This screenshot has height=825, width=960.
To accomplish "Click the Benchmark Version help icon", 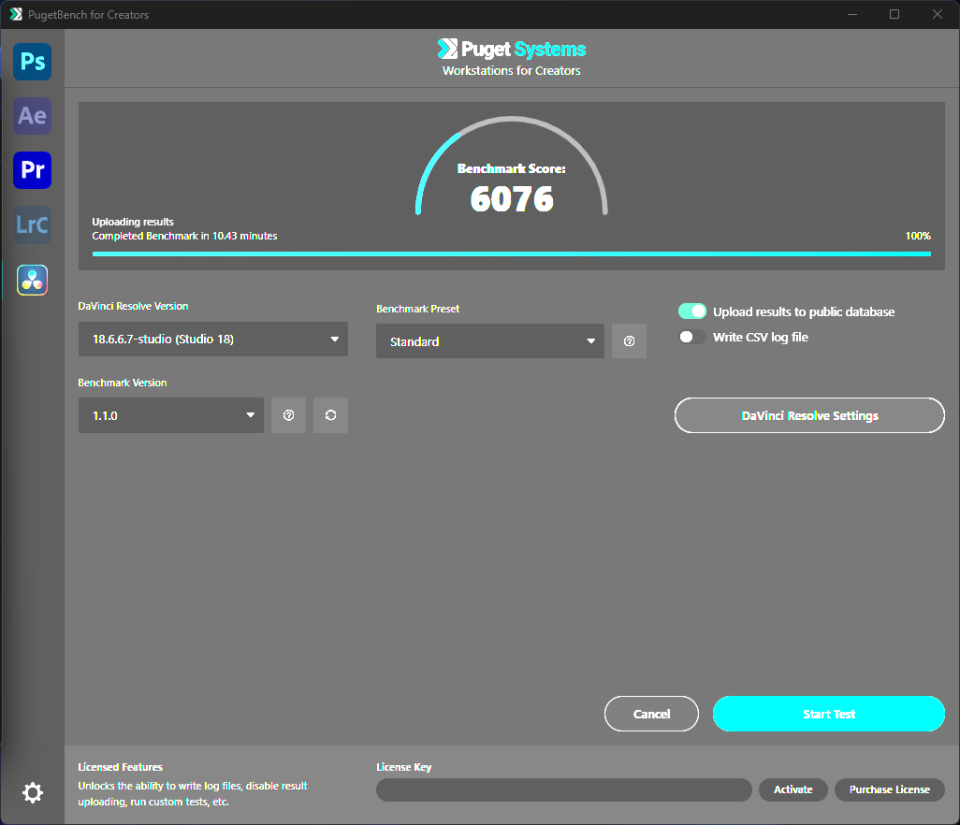I will pos(288,415).
